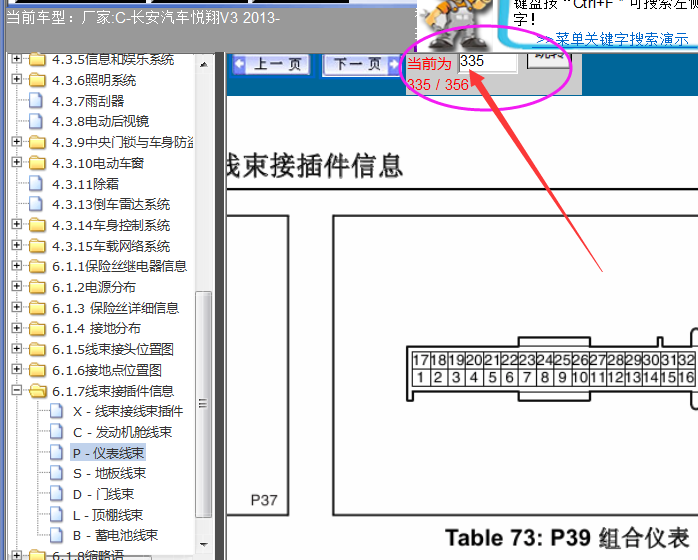The width and height of the screenshot is (698, 560).
Task: Click document icon of X - 线束接线束插件
Action: pyautogui.click(x=56, y=411)
